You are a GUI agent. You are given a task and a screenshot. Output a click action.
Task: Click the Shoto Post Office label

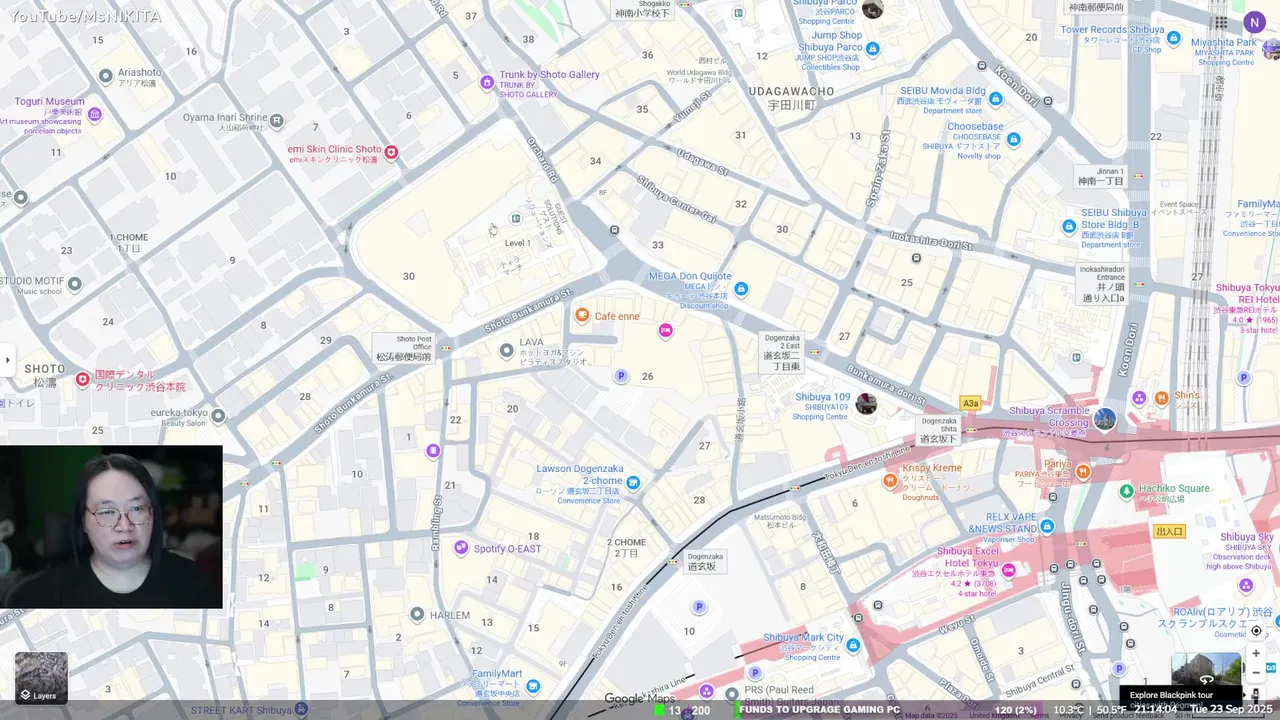[x=404, y=348]
